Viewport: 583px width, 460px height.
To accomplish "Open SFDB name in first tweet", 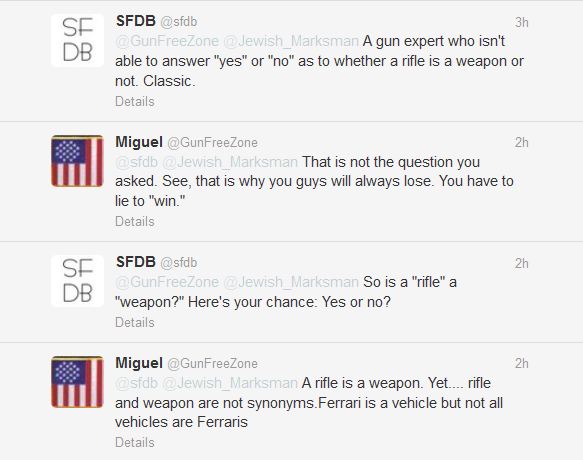I will coord(136,21).
